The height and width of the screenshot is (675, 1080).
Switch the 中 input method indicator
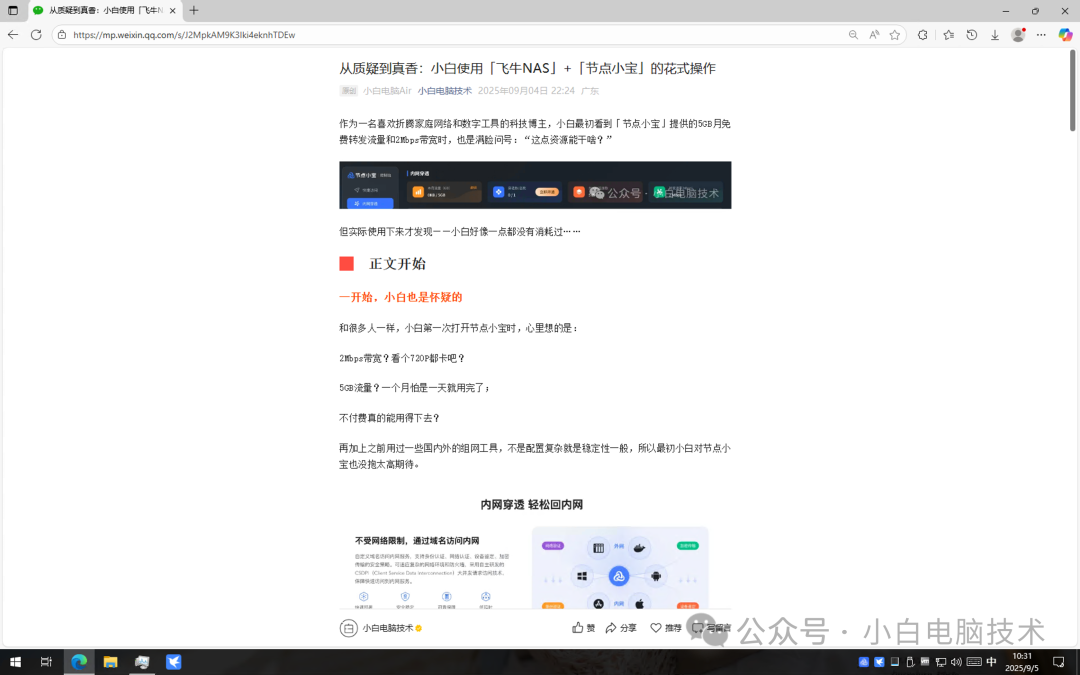[x=992, y=662]
